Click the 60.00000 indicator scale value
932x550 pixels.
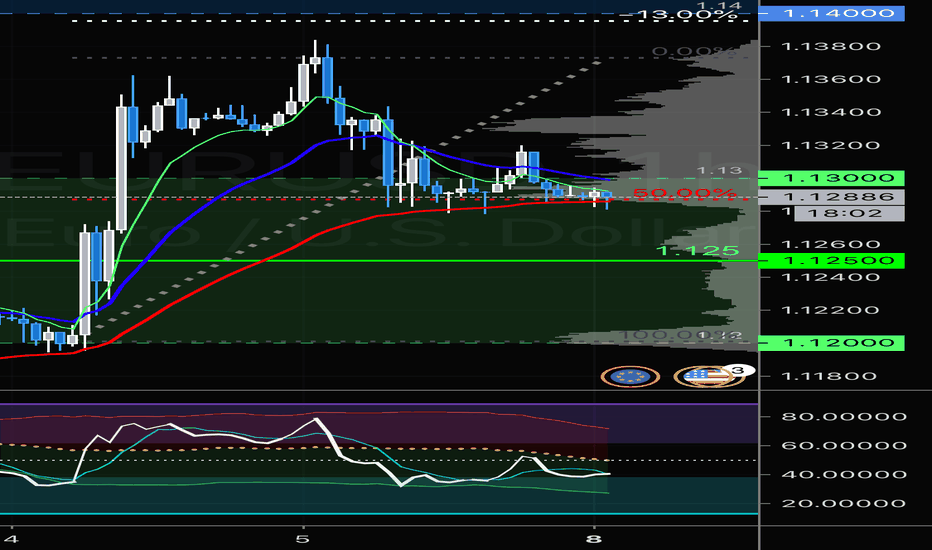click(x=844, y=445)
